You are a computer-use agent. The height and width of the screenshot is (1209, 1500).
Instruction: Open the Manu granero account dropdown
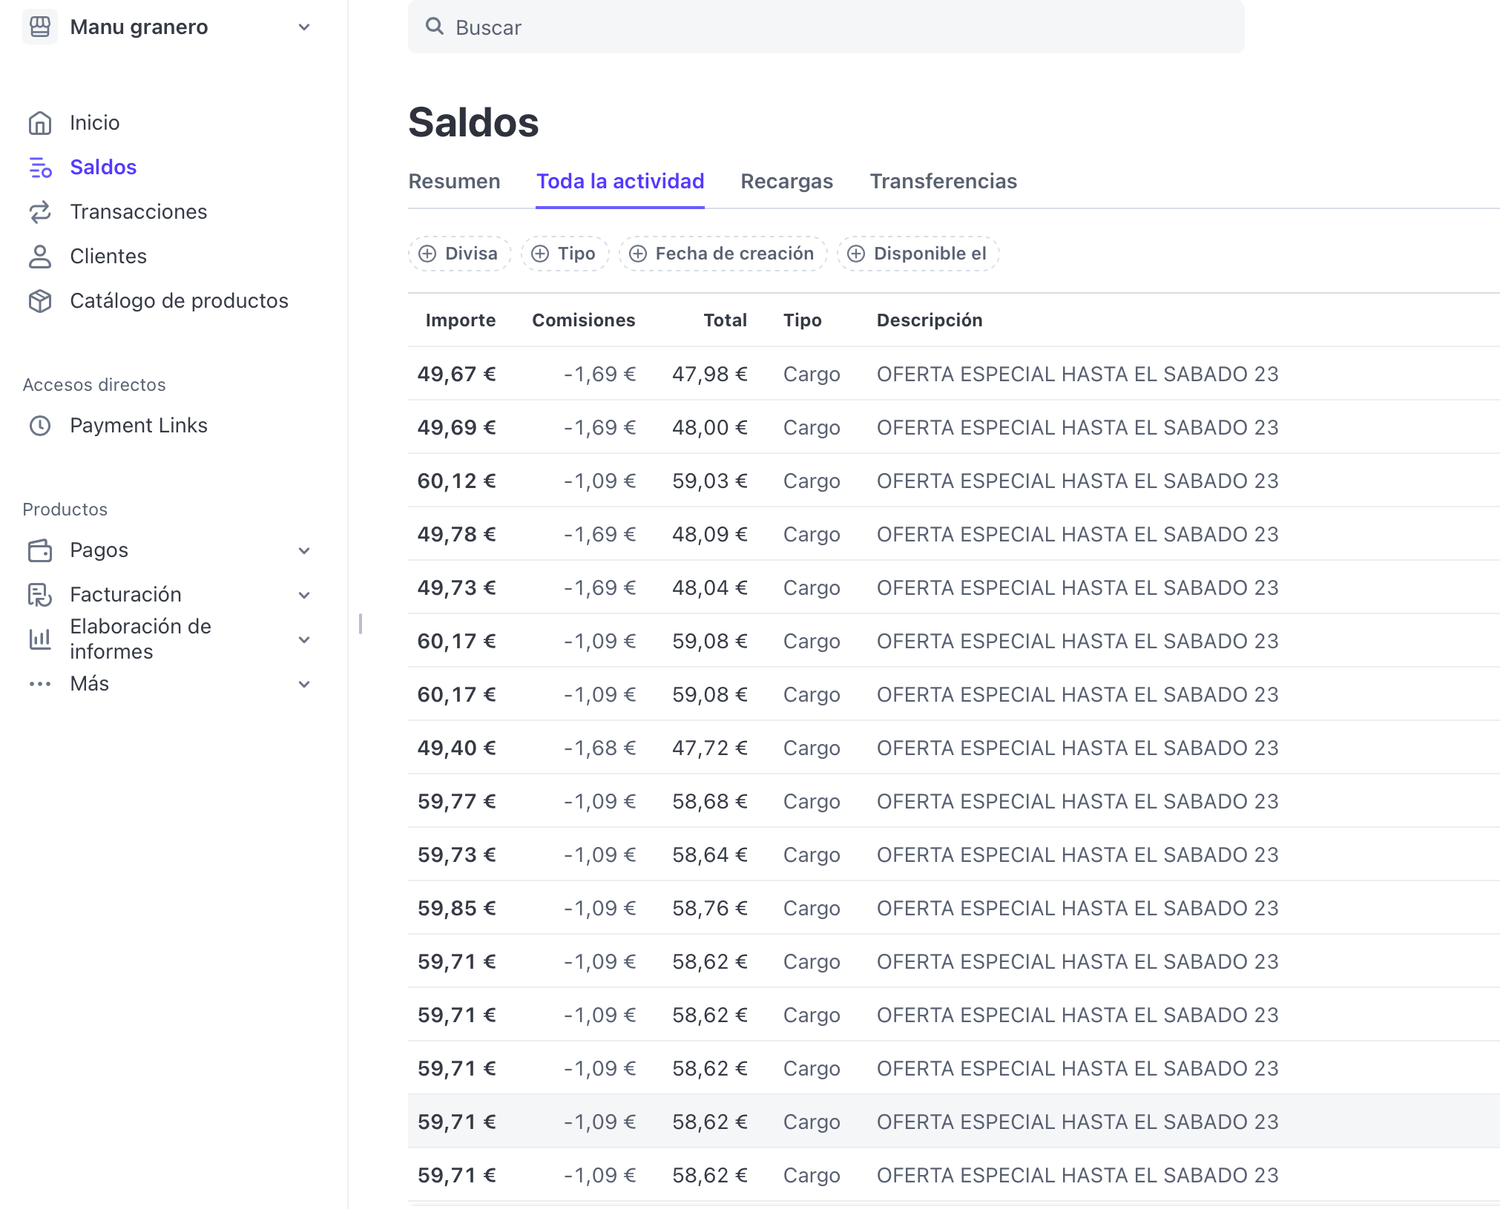click(304, 27)
